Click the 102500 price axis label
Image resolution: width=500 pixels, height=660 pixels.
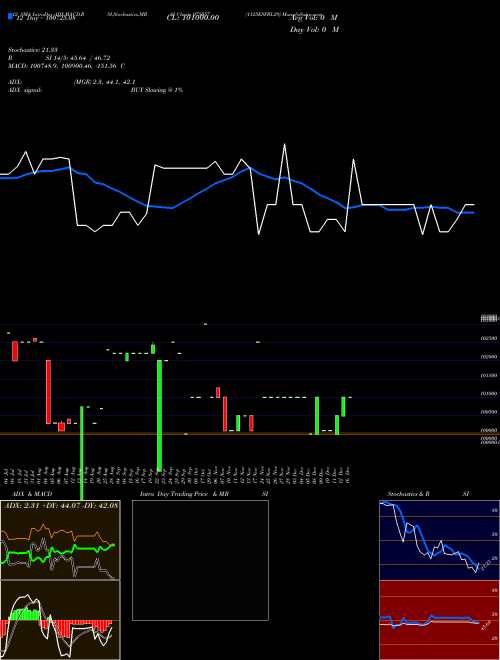pos(489,338)
